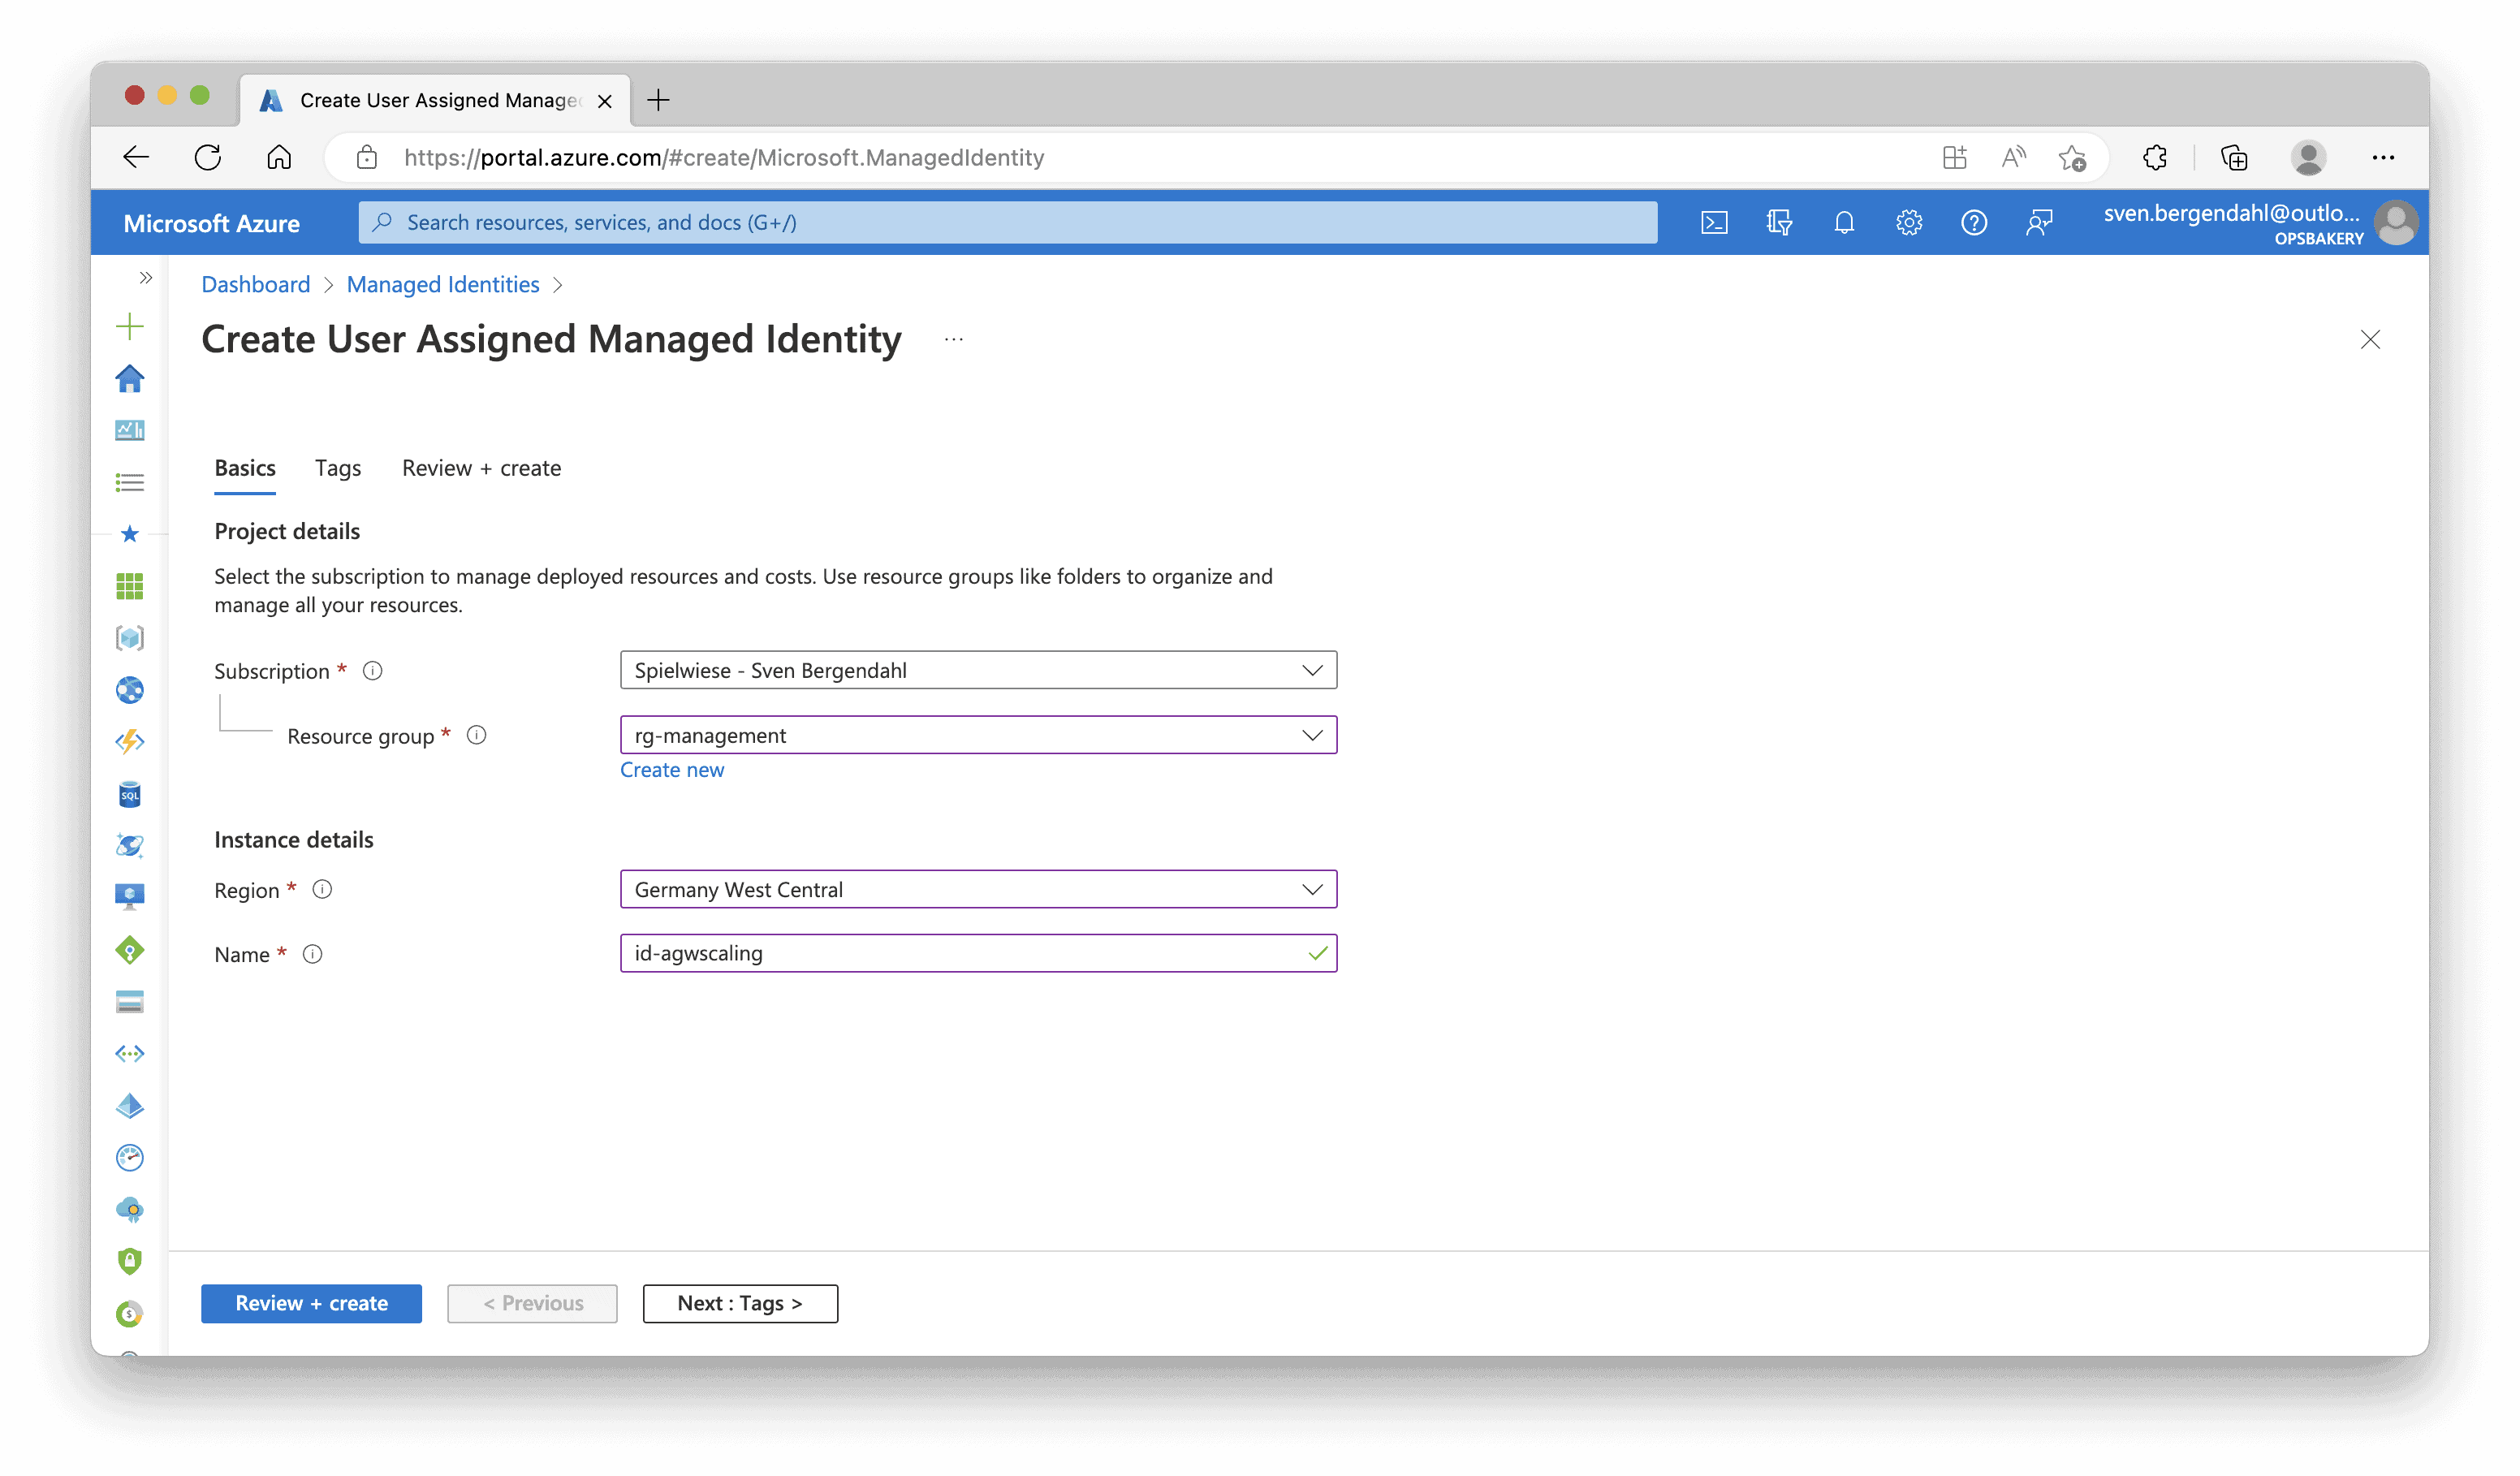Screen dimensions: 2520x1476
Task: Open the feedback icon in header
Action: pos(2039,222)
